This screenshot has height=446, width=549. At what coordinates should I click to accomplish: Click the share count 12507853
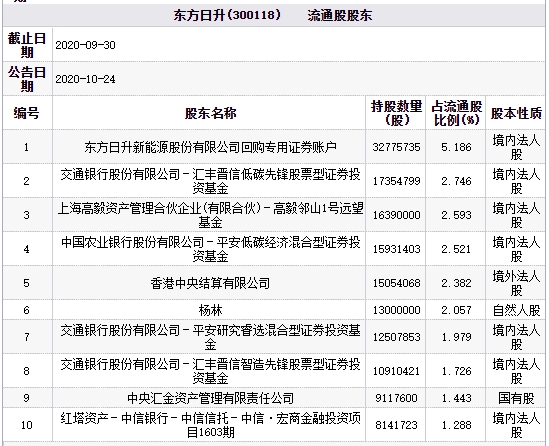coord(396,337)
